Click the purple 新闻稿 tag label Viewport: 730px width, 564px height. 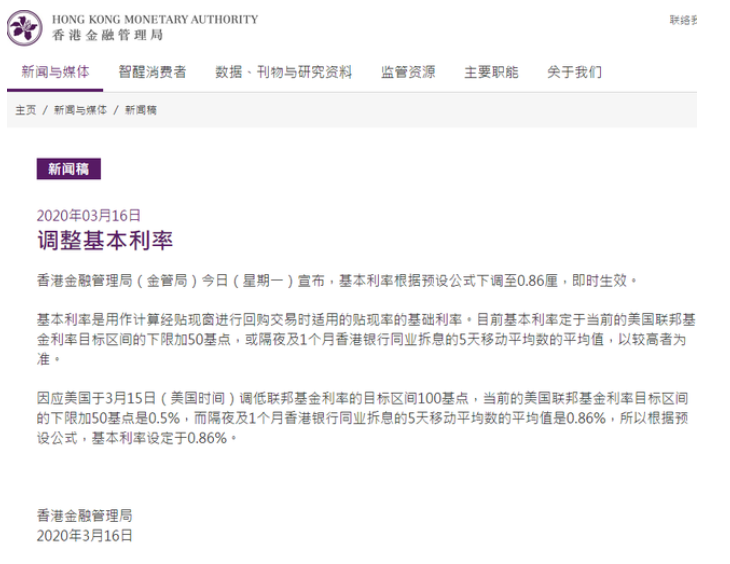(68, 169)
